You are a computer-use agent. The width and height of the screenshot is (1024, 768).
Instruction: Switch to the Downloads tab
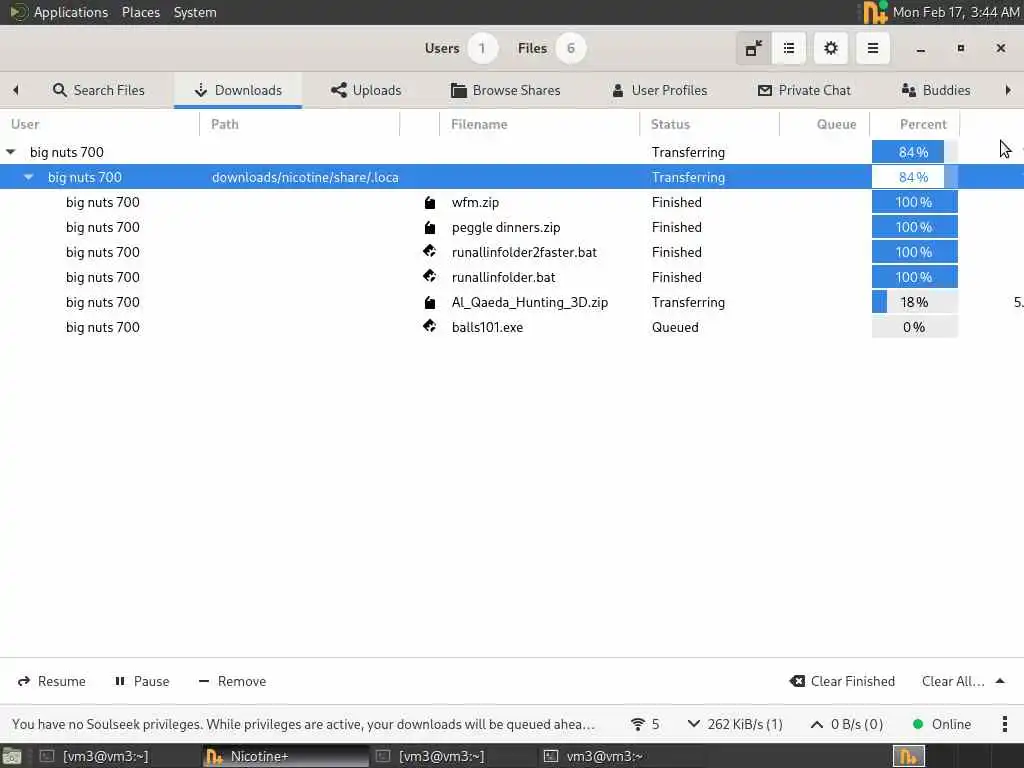238,90
